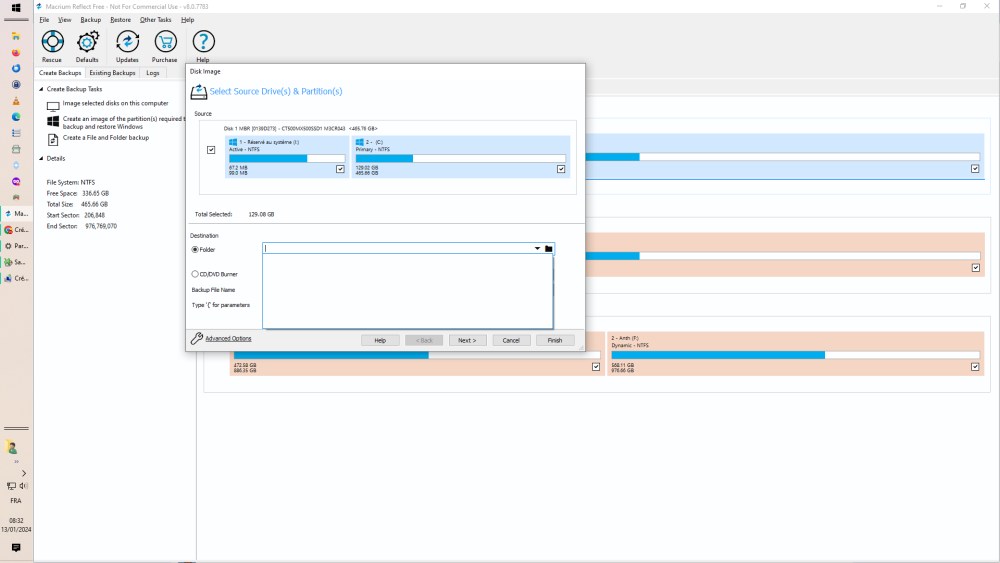Open the notification center icon
Screen dimensions: 1000x563
pyautogui.click(x=16, y=548)
